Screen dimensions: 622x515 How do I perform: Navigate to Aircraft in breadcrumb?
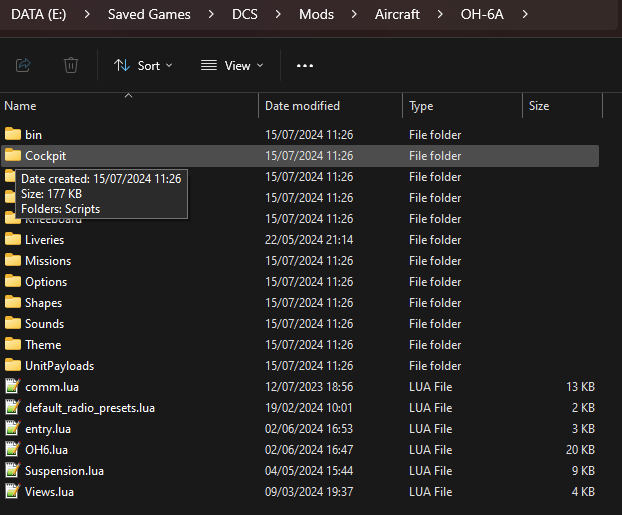[397, 14]
